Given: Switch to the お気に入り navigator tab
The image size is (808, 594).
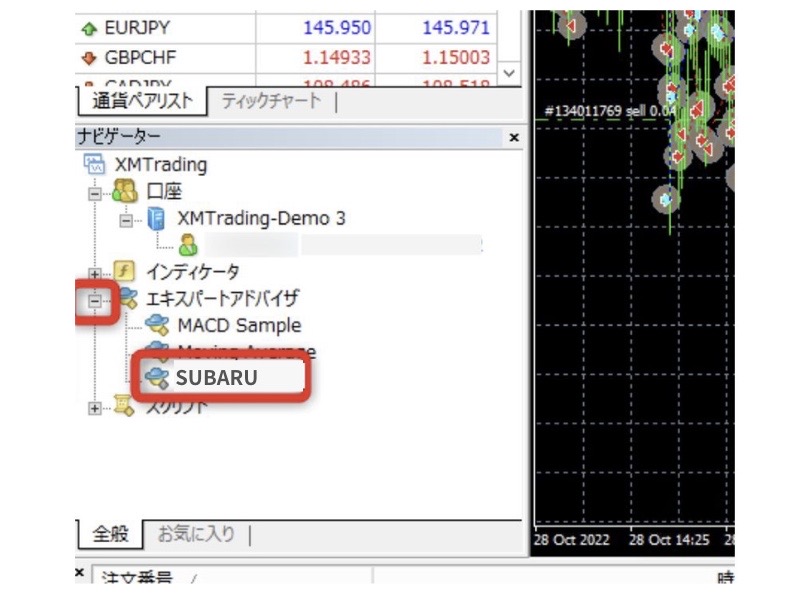Looking at the screenshot, I should 196,534.
